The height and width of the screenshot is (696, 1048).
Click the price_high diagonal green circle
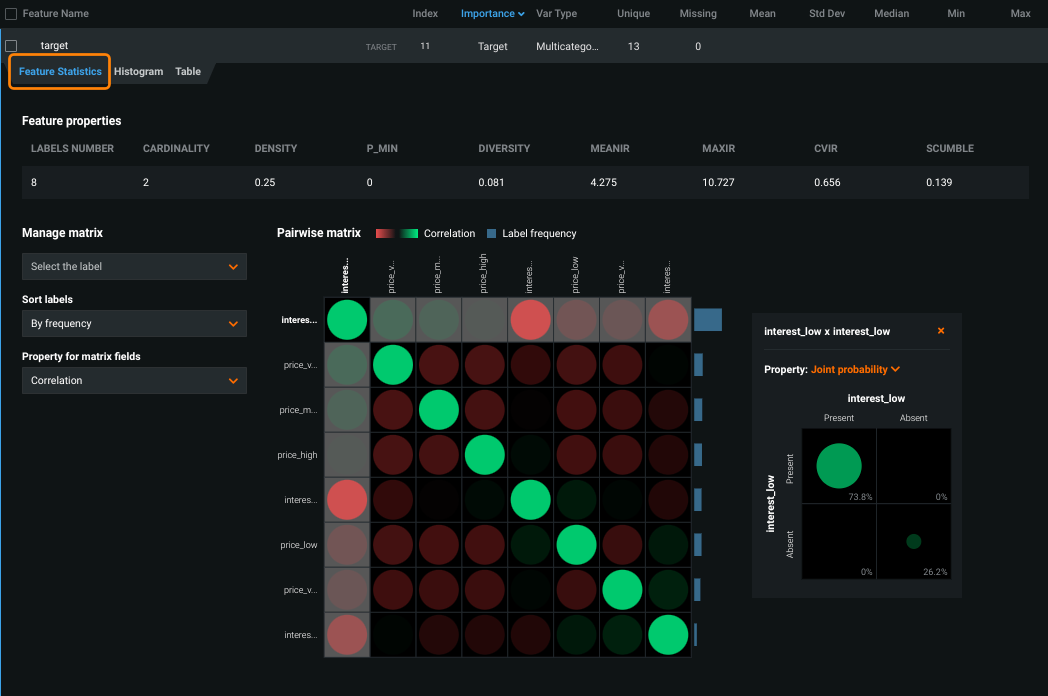pyautogui.click(x=485, y=455)
